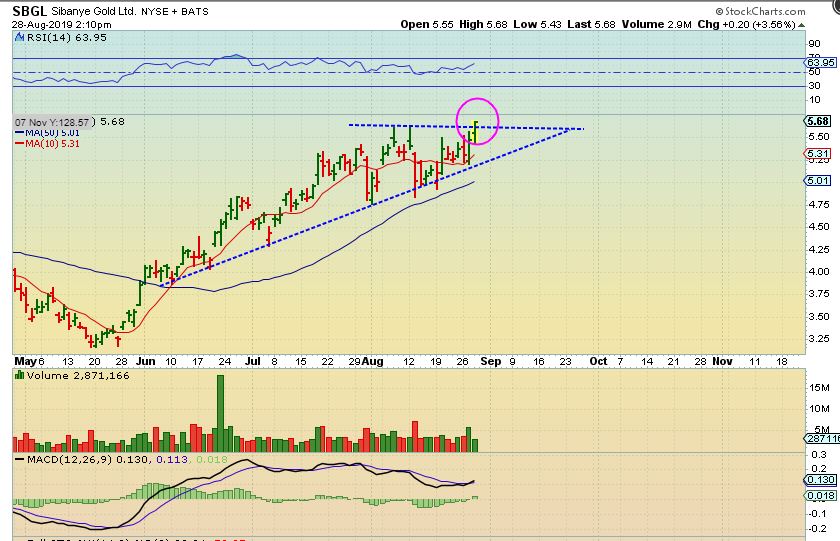
Task: Click the 0.130 MACD axis tag
Action: (820, 480)
